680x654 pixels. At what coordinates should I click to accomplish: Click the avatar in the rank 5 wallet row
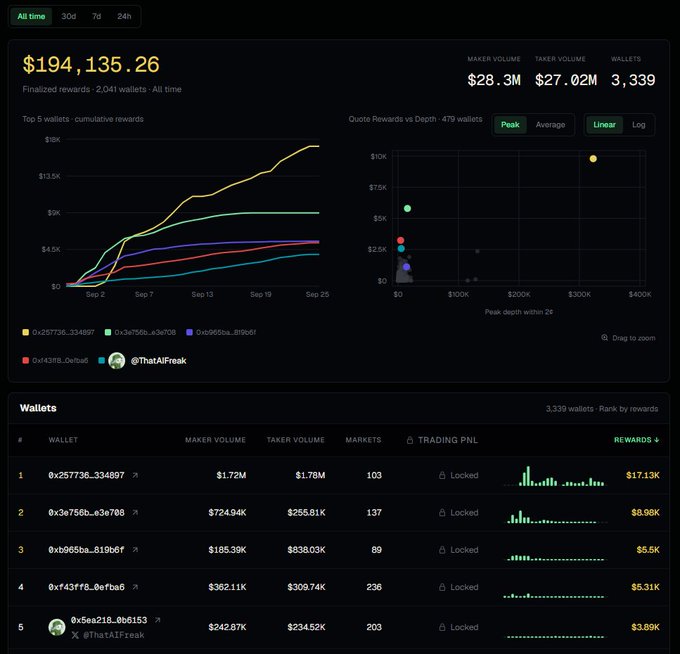[x=57, y=627]
